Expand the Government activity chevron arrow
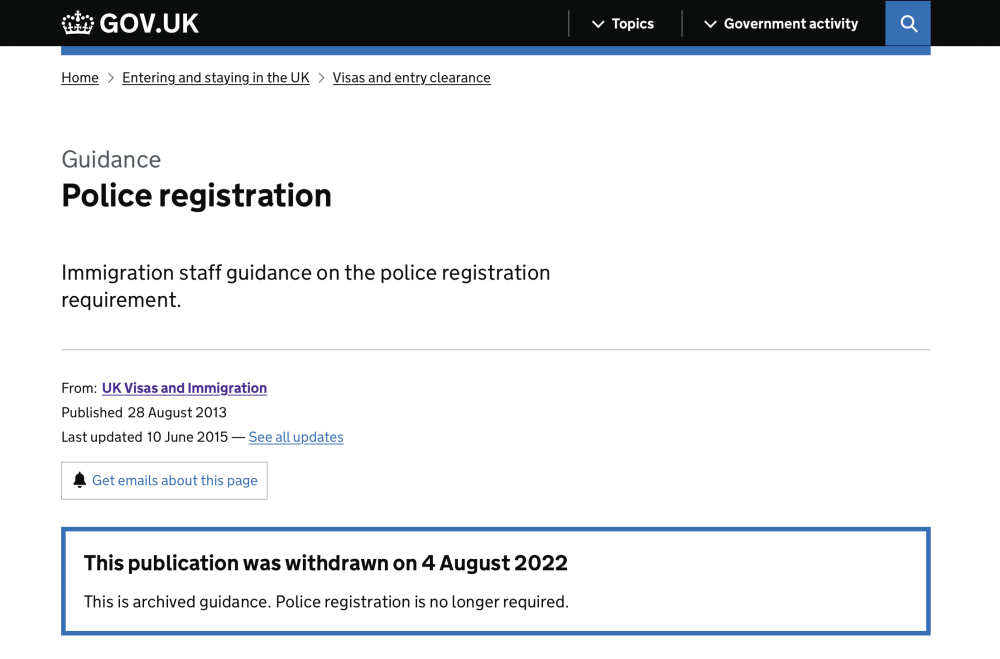 tap(710, 24)
